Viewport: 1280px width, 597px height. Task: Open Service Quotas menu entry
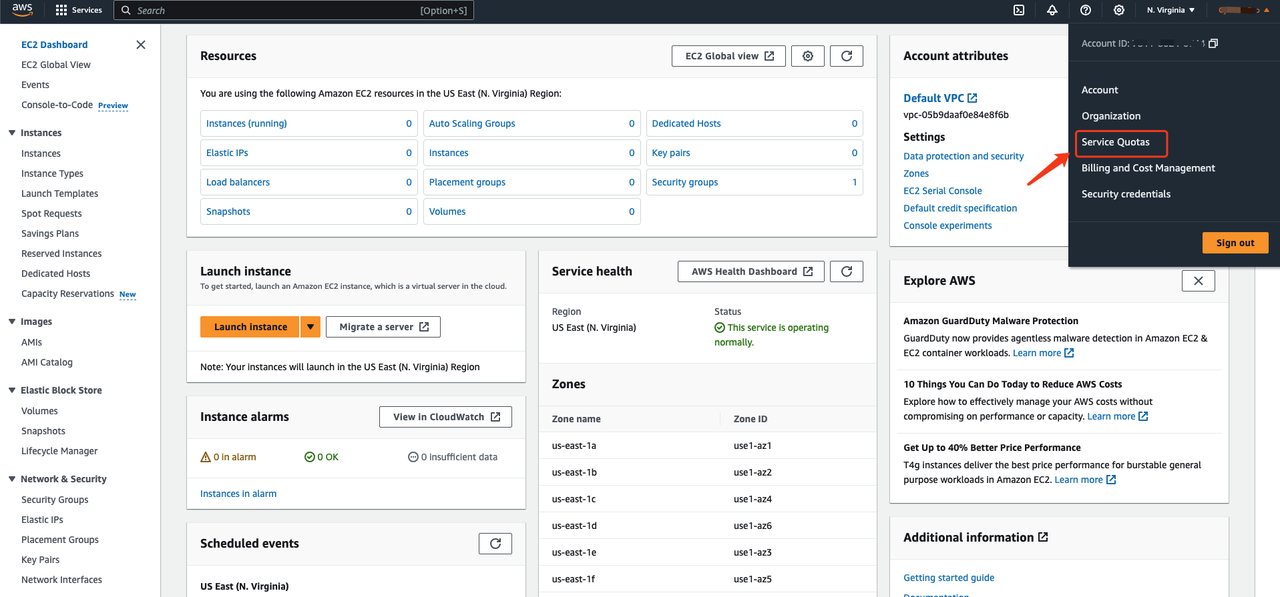[1116, 142]
